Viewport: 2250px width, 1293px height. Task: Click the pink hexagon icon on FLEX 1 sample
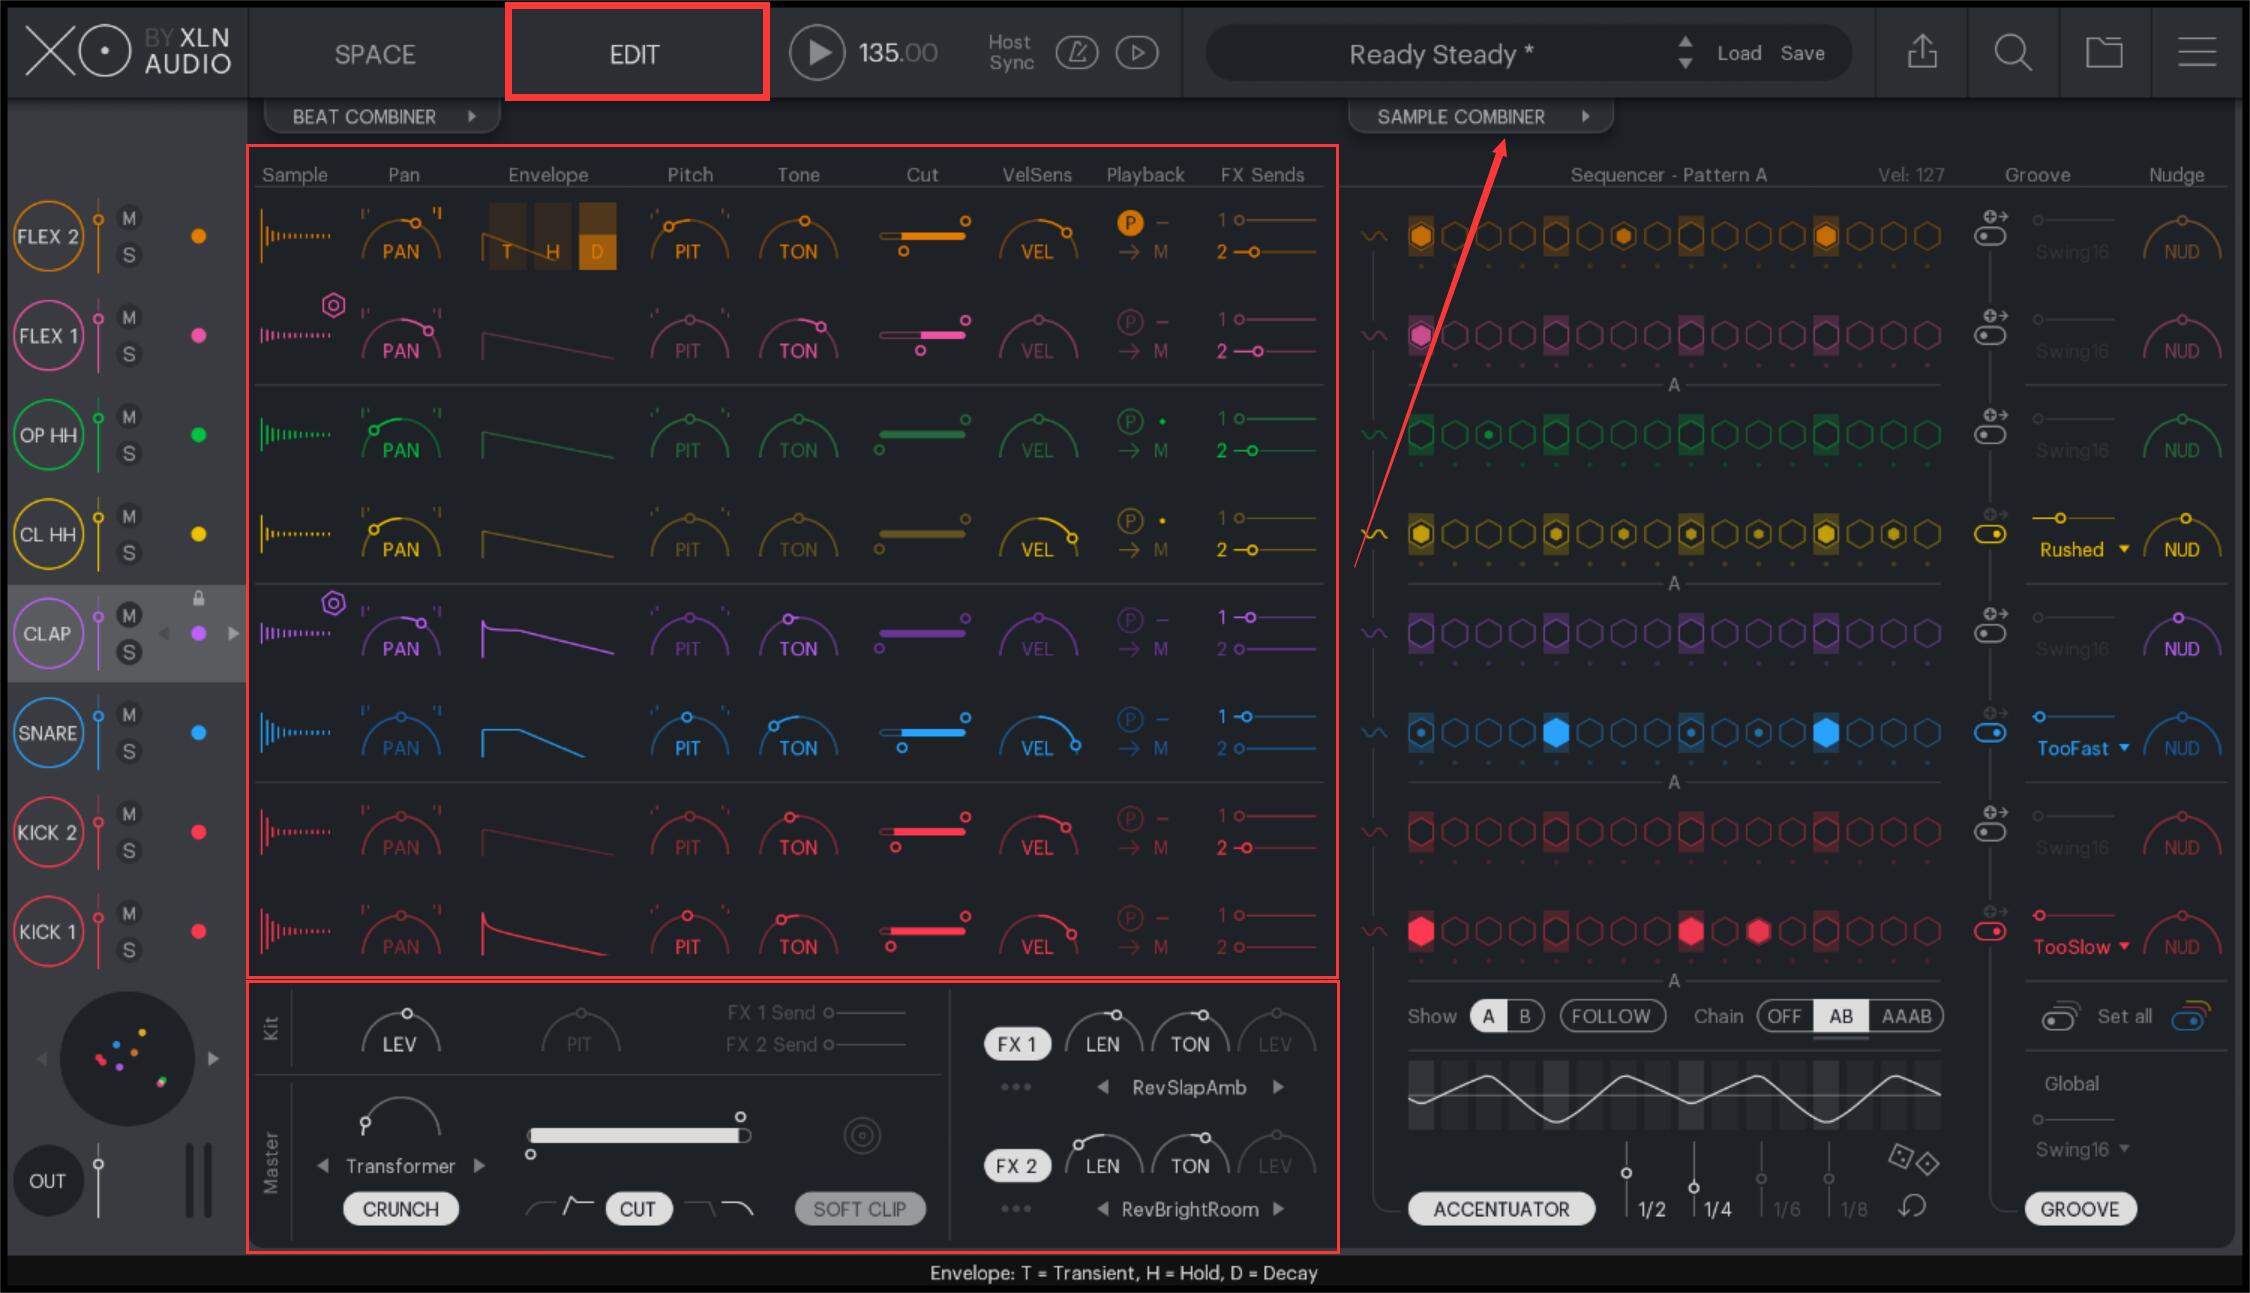pos(334,305)
